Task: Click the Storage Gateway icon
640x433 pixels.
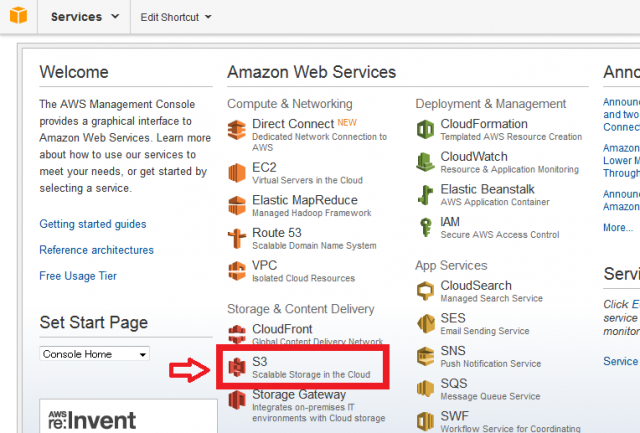Action: 237,400
